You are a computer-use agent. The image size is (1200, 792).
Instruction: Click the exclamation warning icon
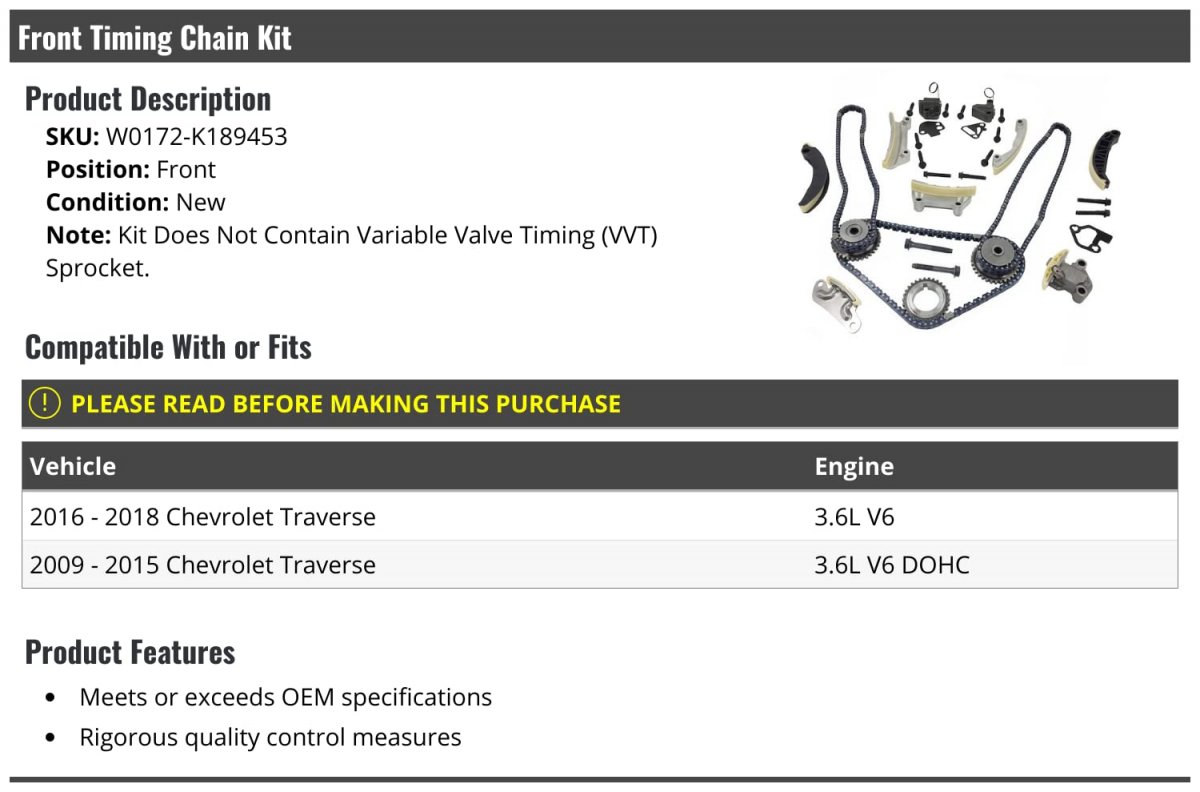pos(44,404)
